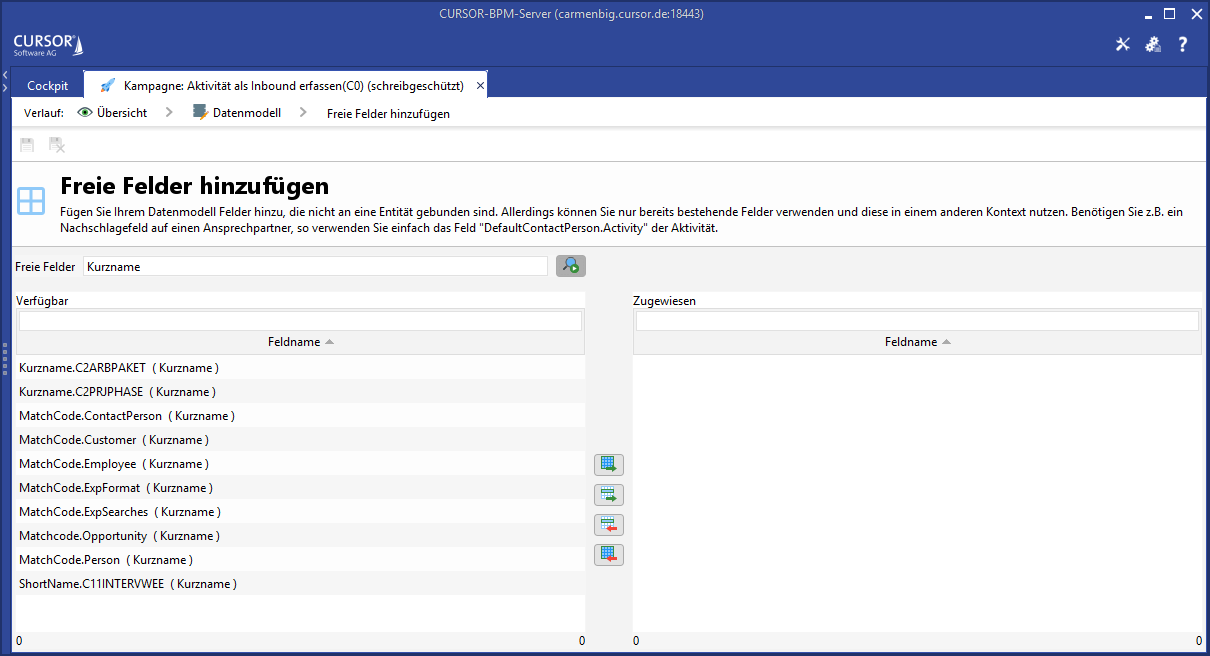Click the remove all fields button
This screenshot has width=1210, height=656.
click(608, 554)
